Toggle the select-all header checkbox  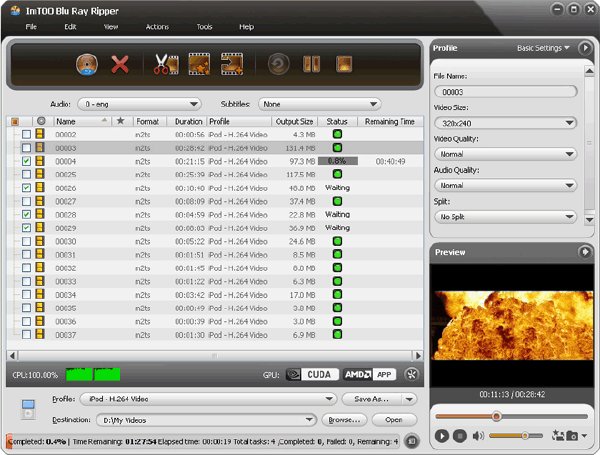[x=15, y=122]
